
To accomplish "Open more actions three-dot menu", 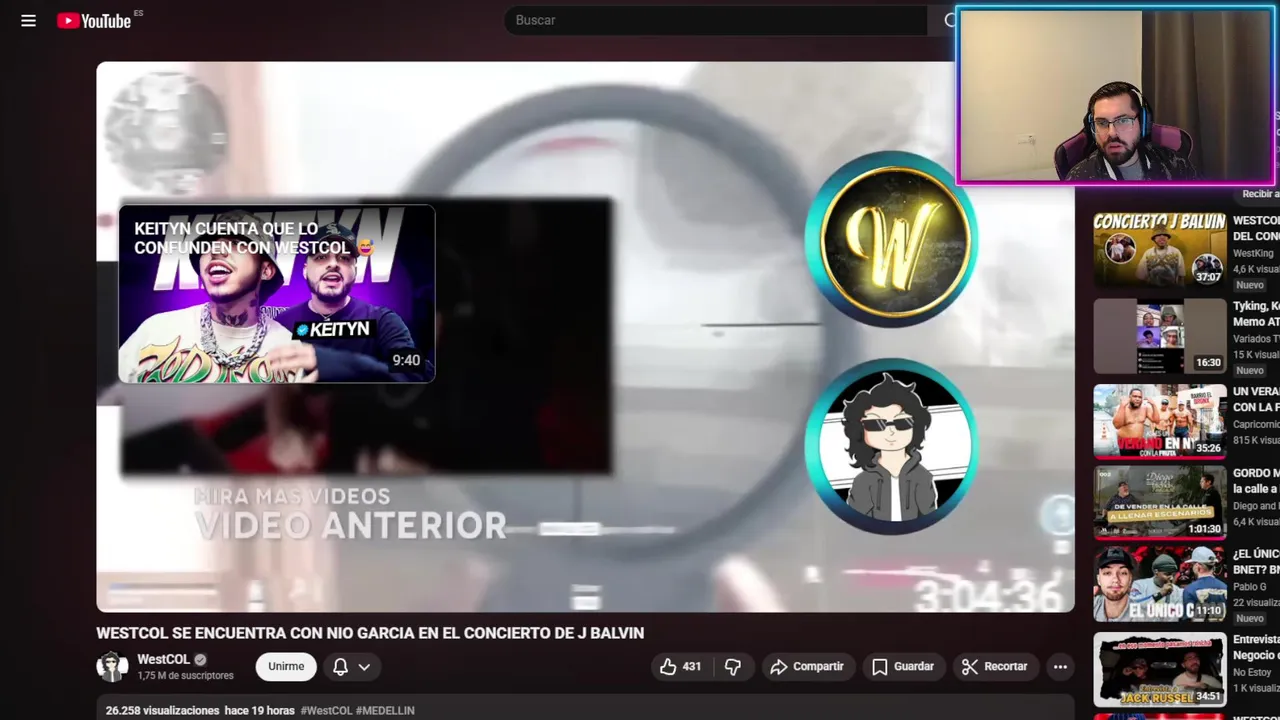I will [1060, 666].
